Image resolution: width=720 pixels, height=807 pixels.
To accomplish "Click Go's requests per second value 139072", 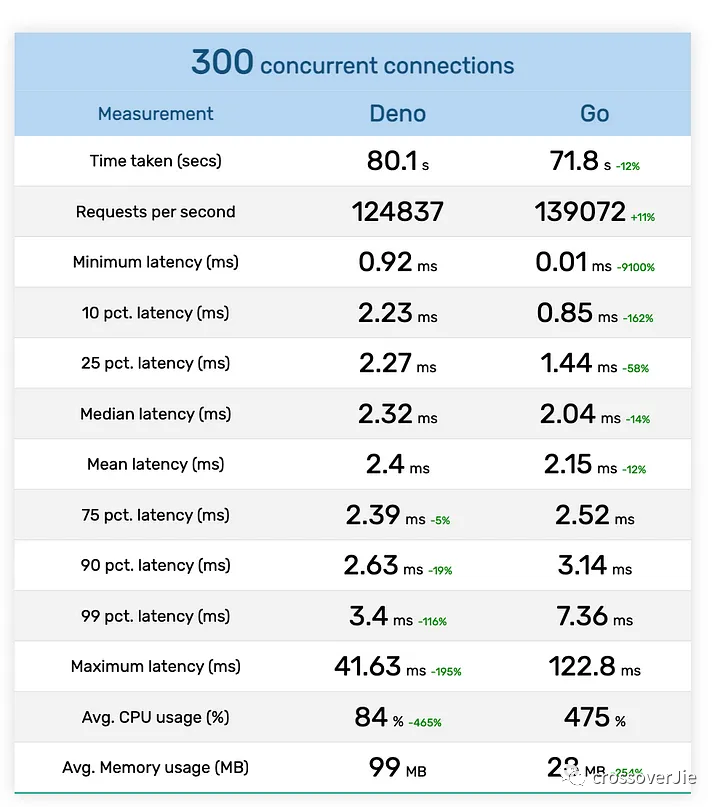I will (580, 212).
